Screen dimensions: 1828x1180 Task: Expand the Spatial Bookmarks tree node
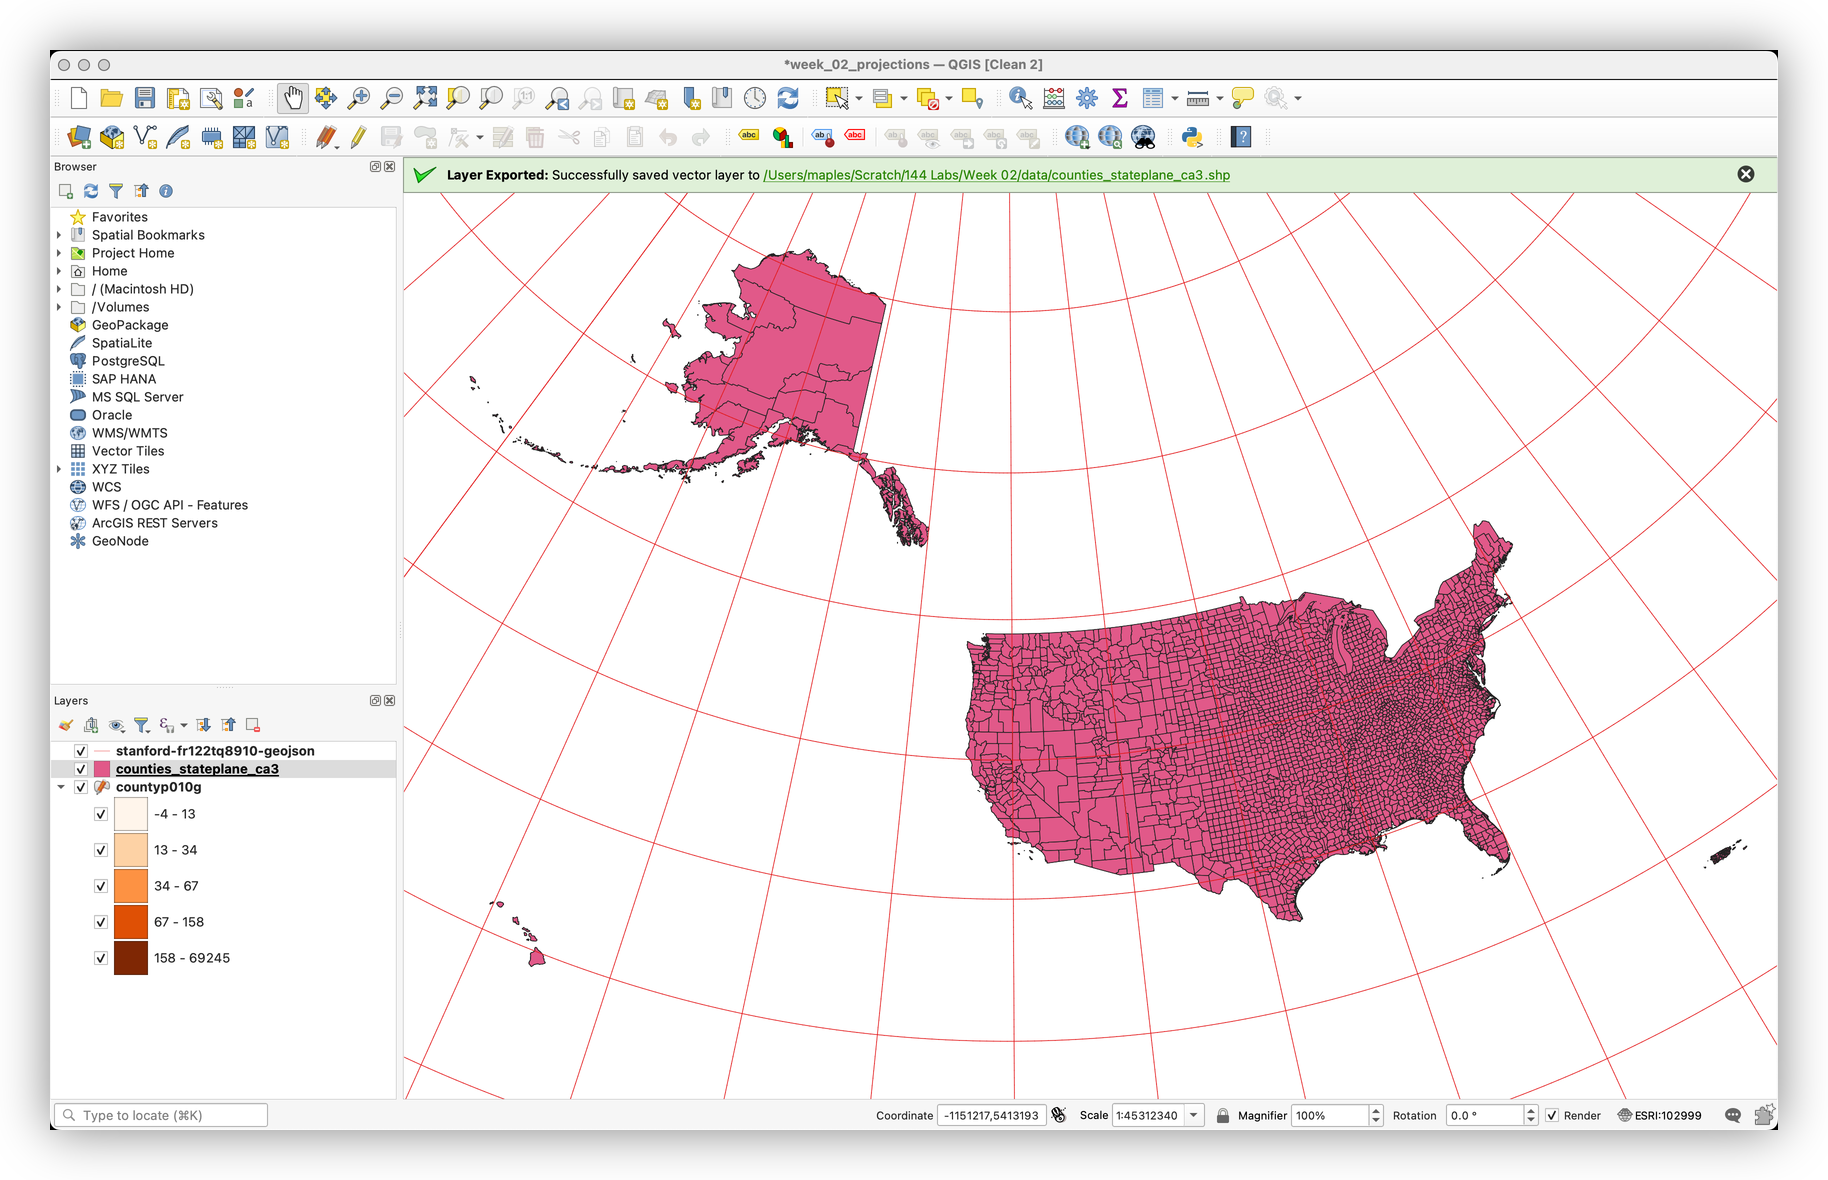pyautogui.click(x=59, y=235)
